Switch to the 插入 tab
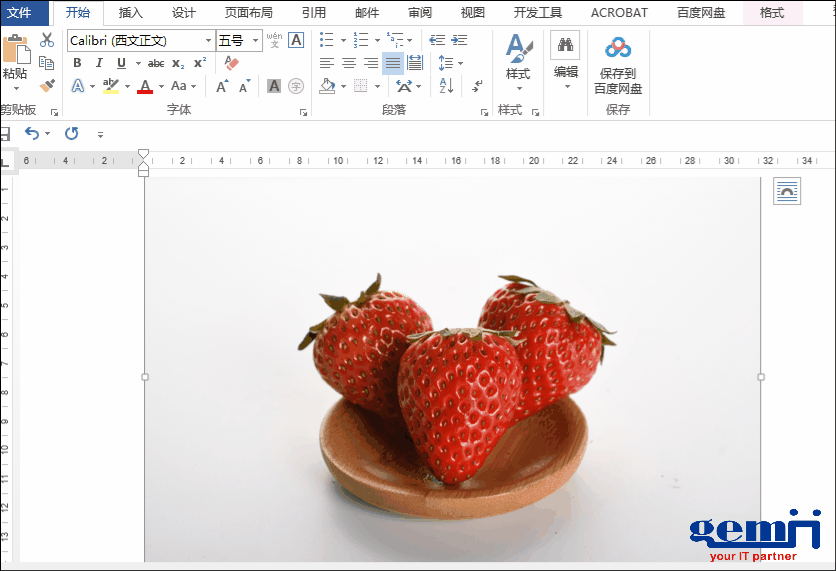Viewport: 836px width, 571px height. click(x=130, y=13)
